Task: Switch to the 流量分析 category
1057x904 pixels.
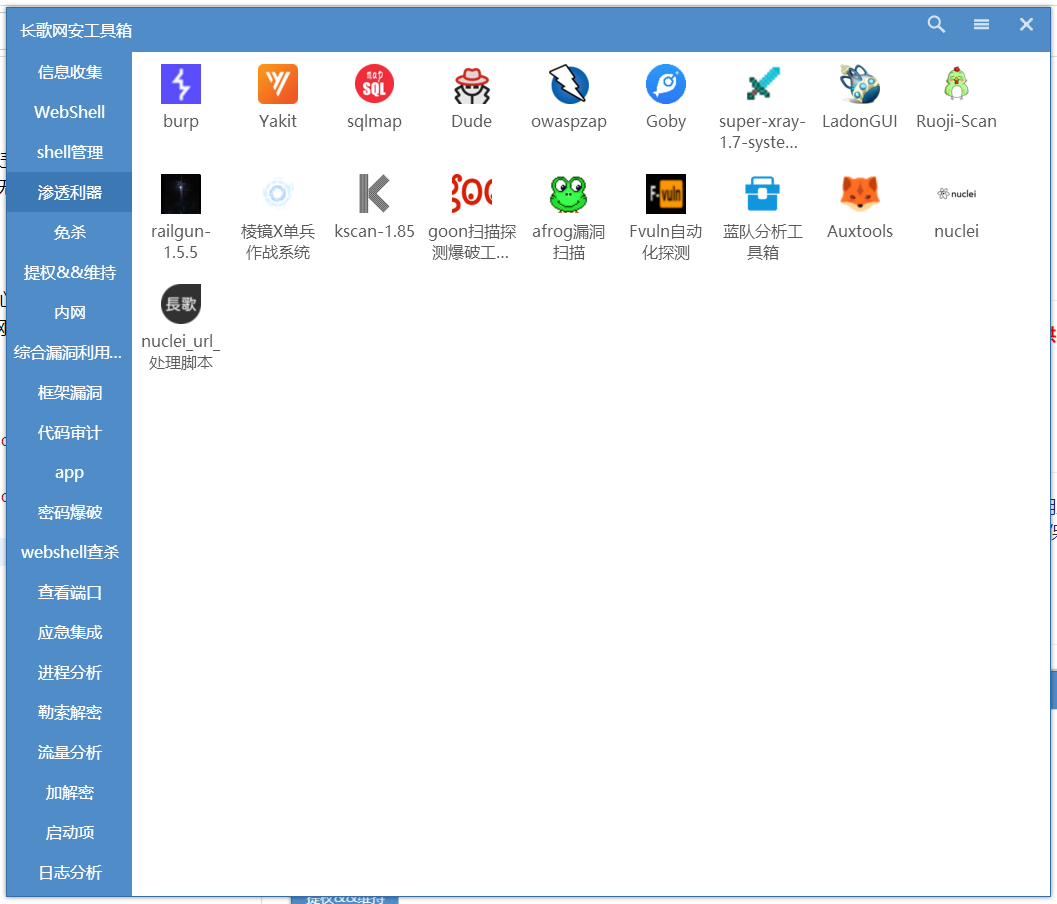Action: click(69, 752)
